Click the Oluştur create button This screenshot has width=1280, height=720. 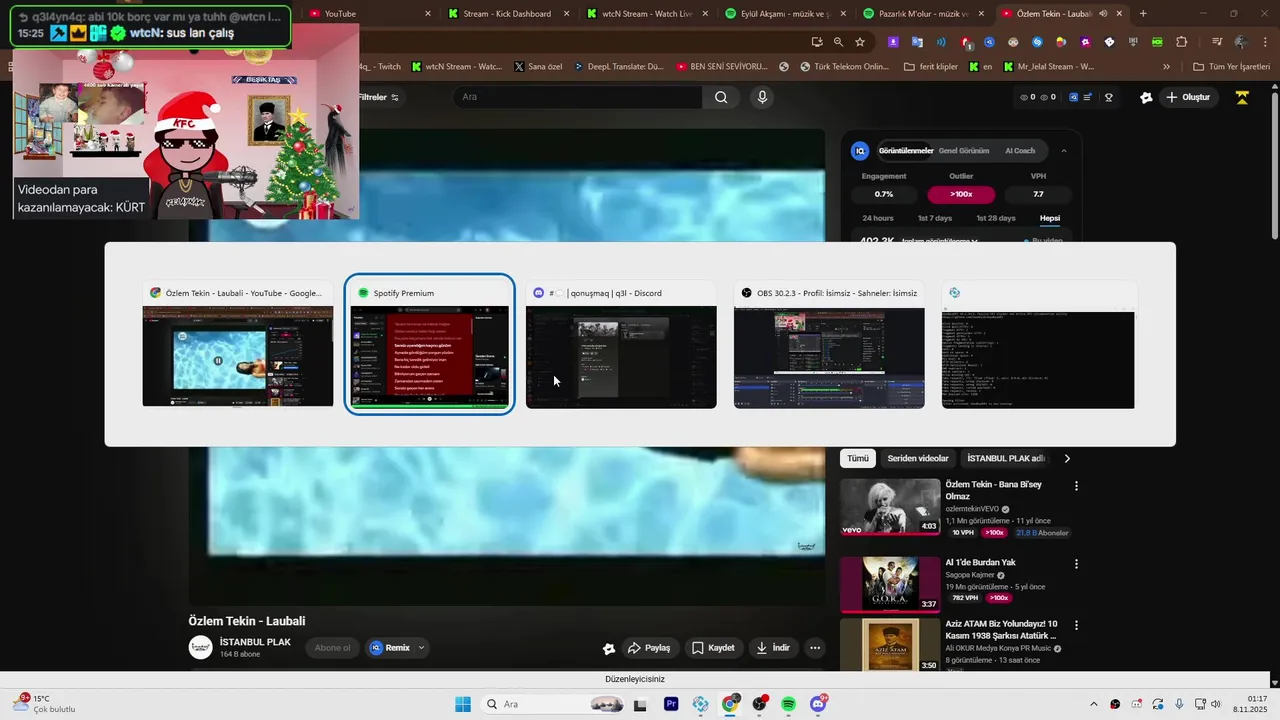[1188, 97]
